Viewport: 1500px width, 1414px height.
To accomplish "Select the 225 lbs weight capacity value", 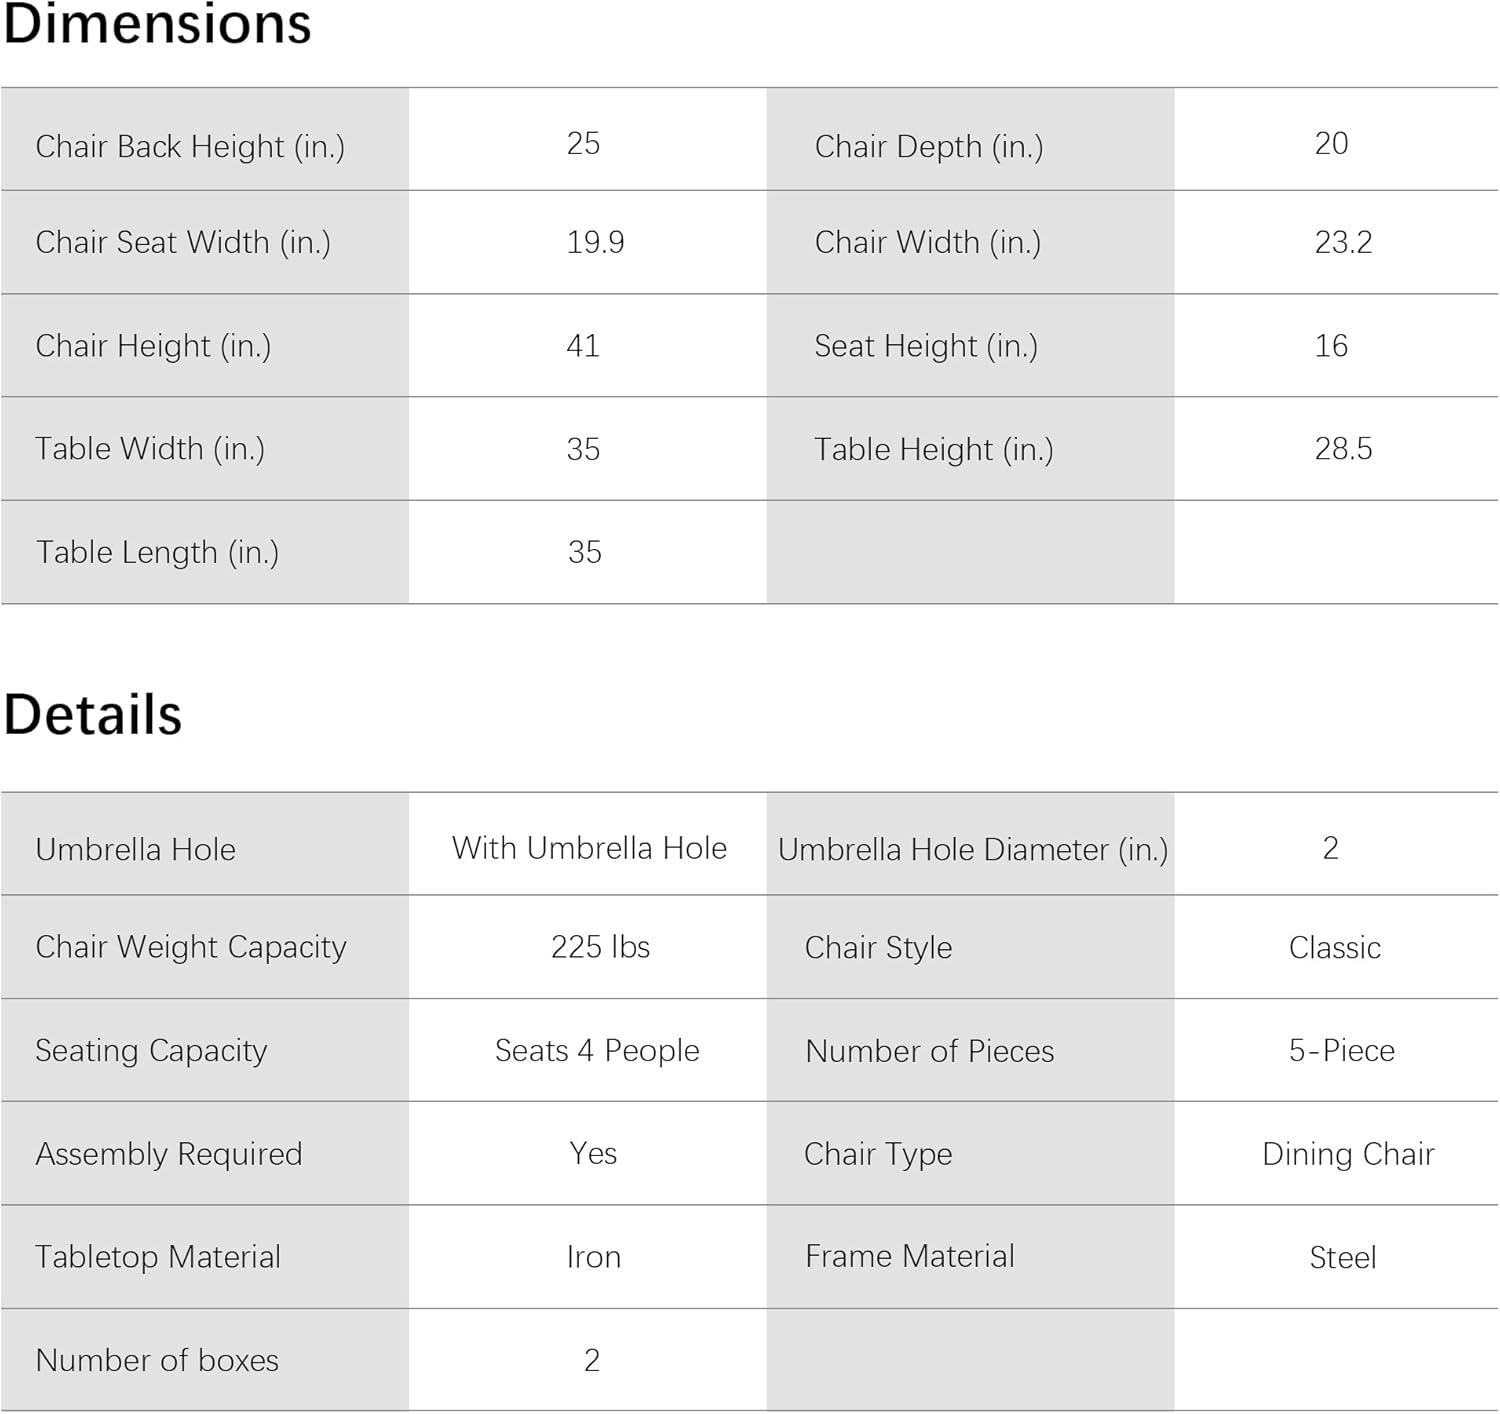I will point(600,947).
